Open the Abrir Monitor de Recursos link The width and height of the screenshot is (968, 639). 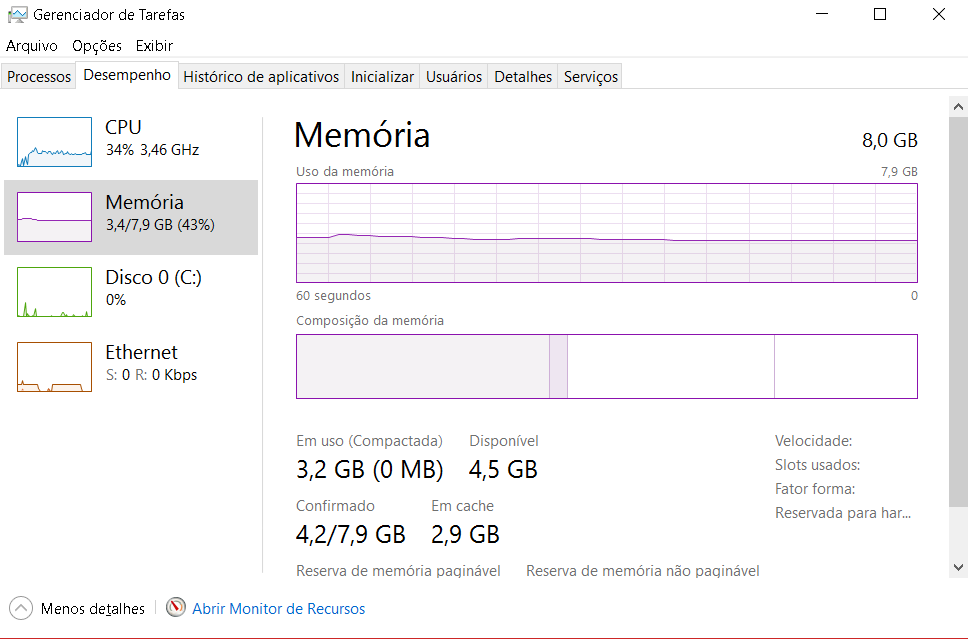pyautogui.click(x=278, y=609)
